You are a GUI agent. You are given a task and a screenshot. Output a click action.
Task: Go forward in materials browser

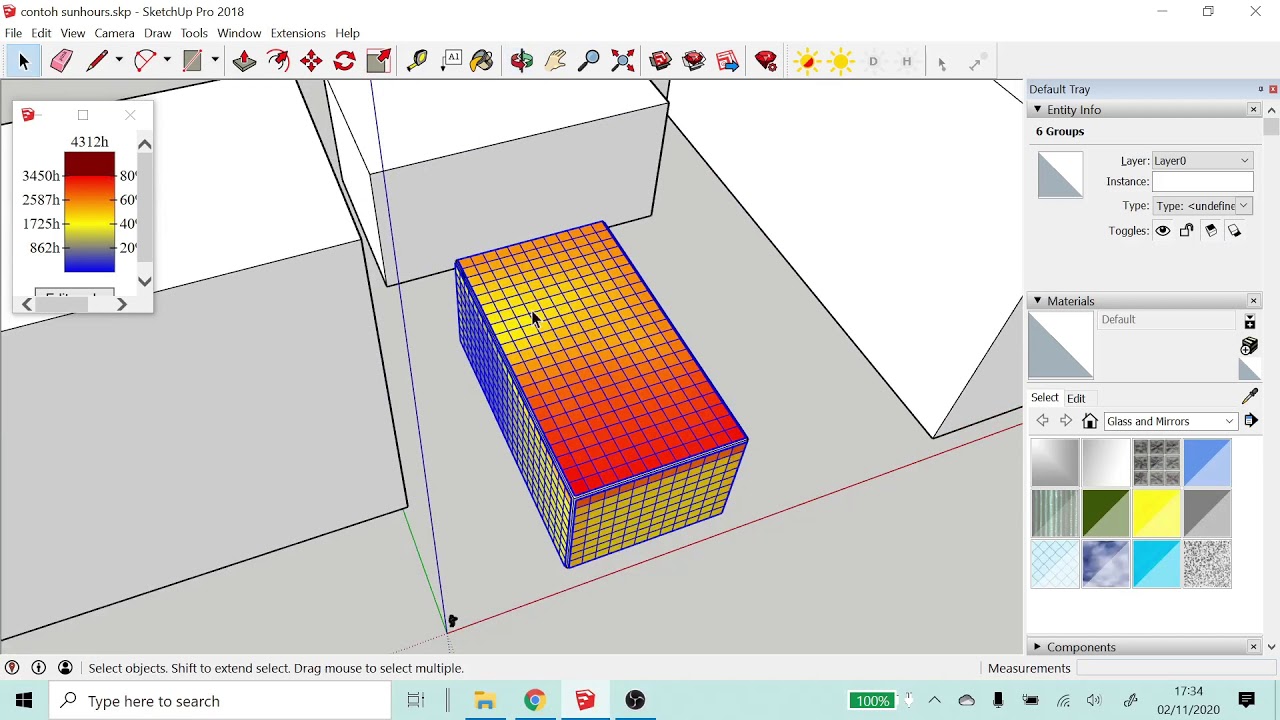pos(1066,421)
